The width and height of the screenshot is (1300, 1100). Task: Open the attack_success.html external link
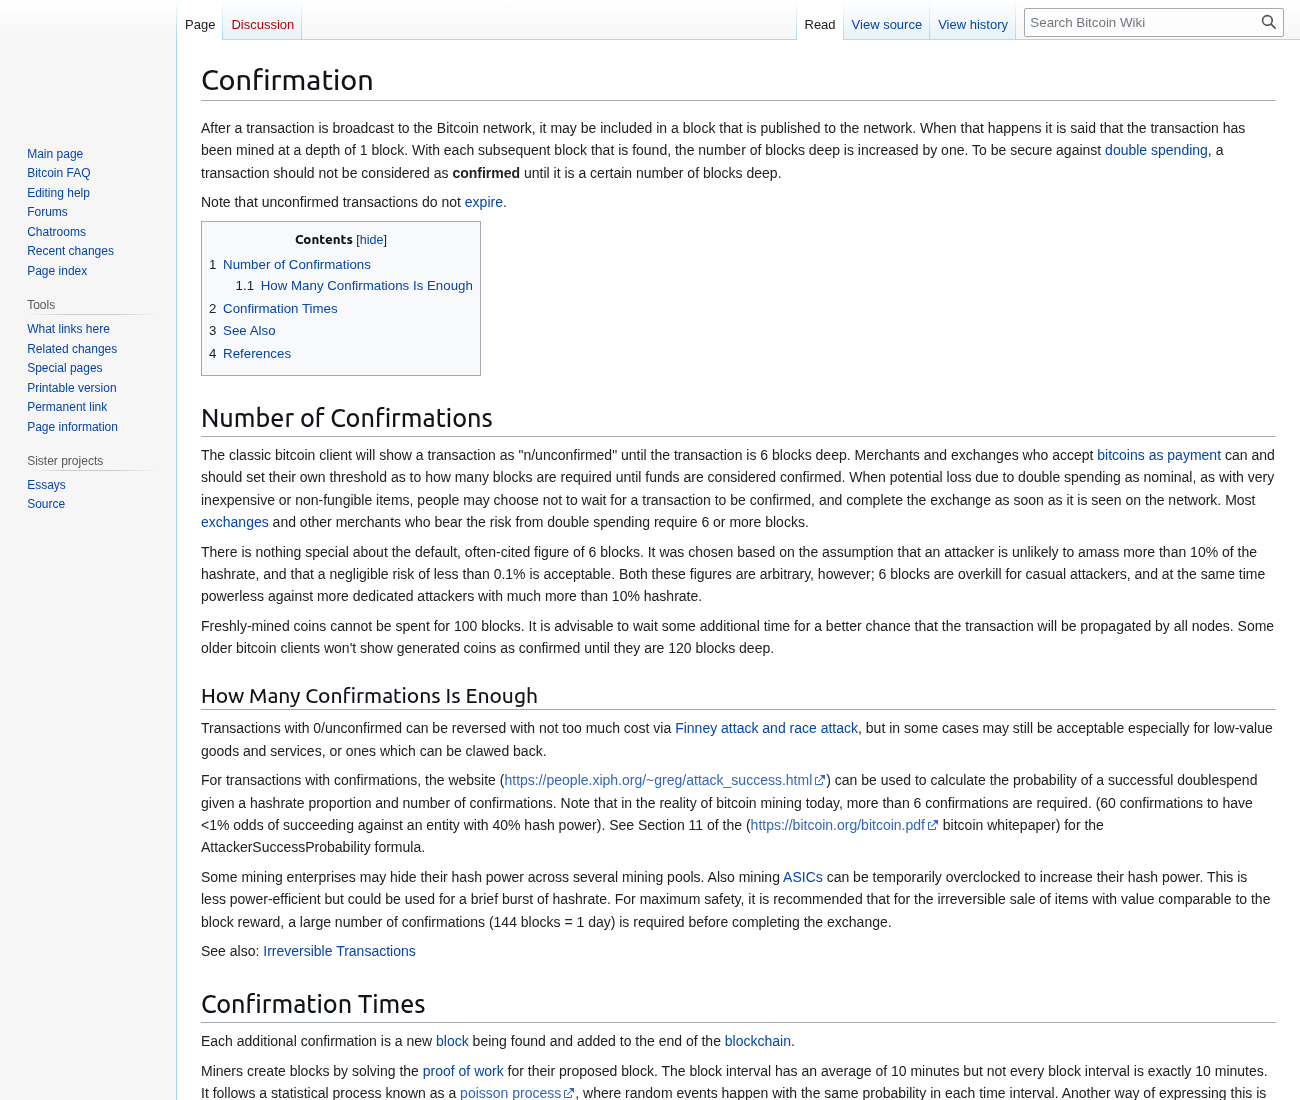point(664,780)
